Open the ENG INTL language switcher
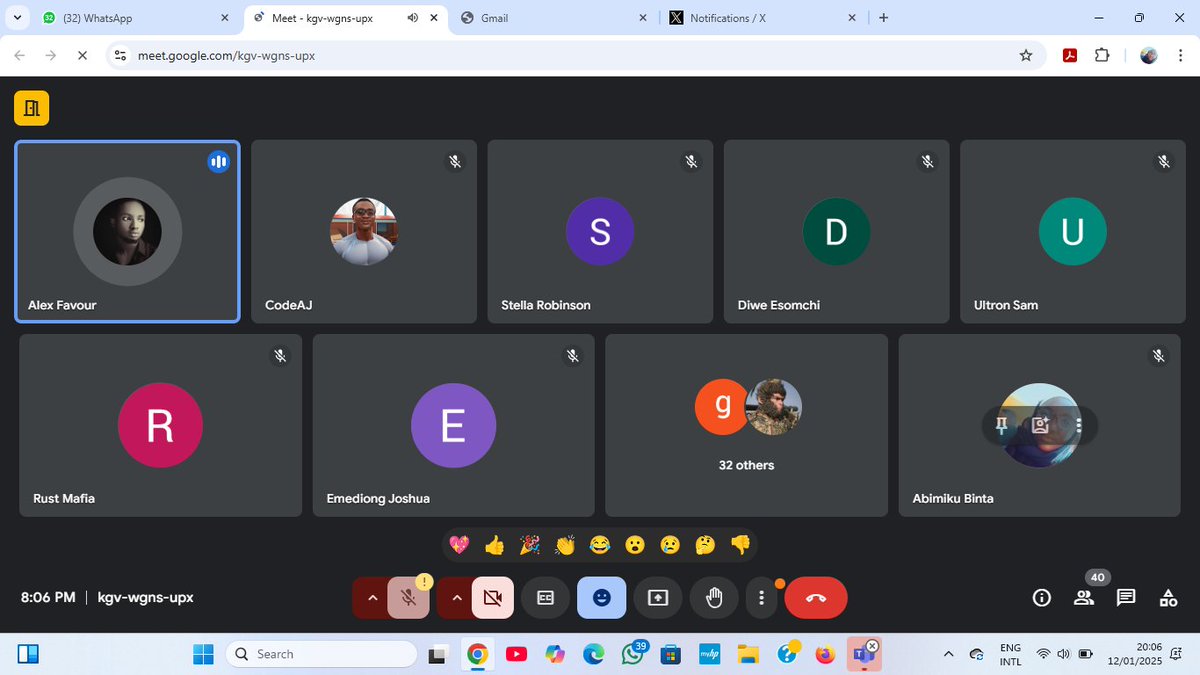This screenshot has height=675, width=1200. [x=1010, y=654]
